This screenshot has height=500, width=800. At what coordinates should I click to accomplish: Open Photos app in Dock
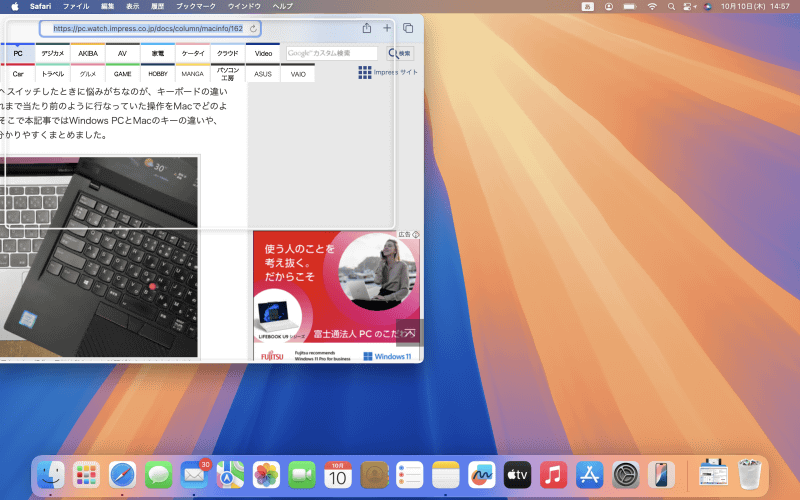tap(266, 475)
